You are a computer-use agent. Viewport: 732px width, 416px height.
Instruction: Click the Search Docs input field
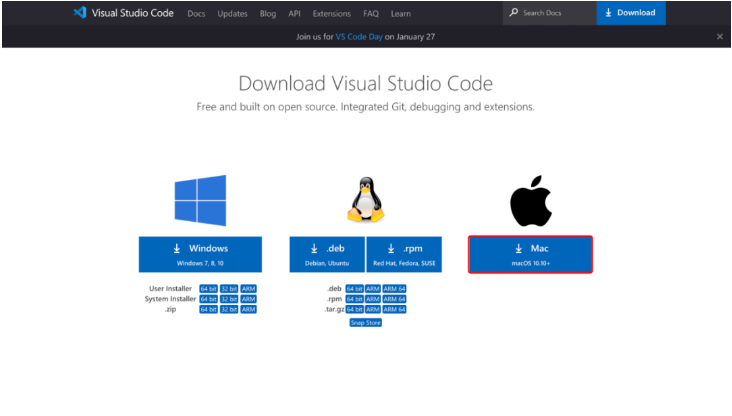point(549,13)
